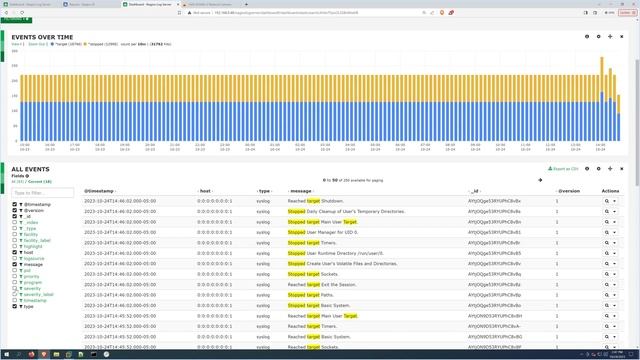The height and width of the screenshot is (360, 640).
Task: Click the move icon on All Events
Action: (x=610, y=169)
